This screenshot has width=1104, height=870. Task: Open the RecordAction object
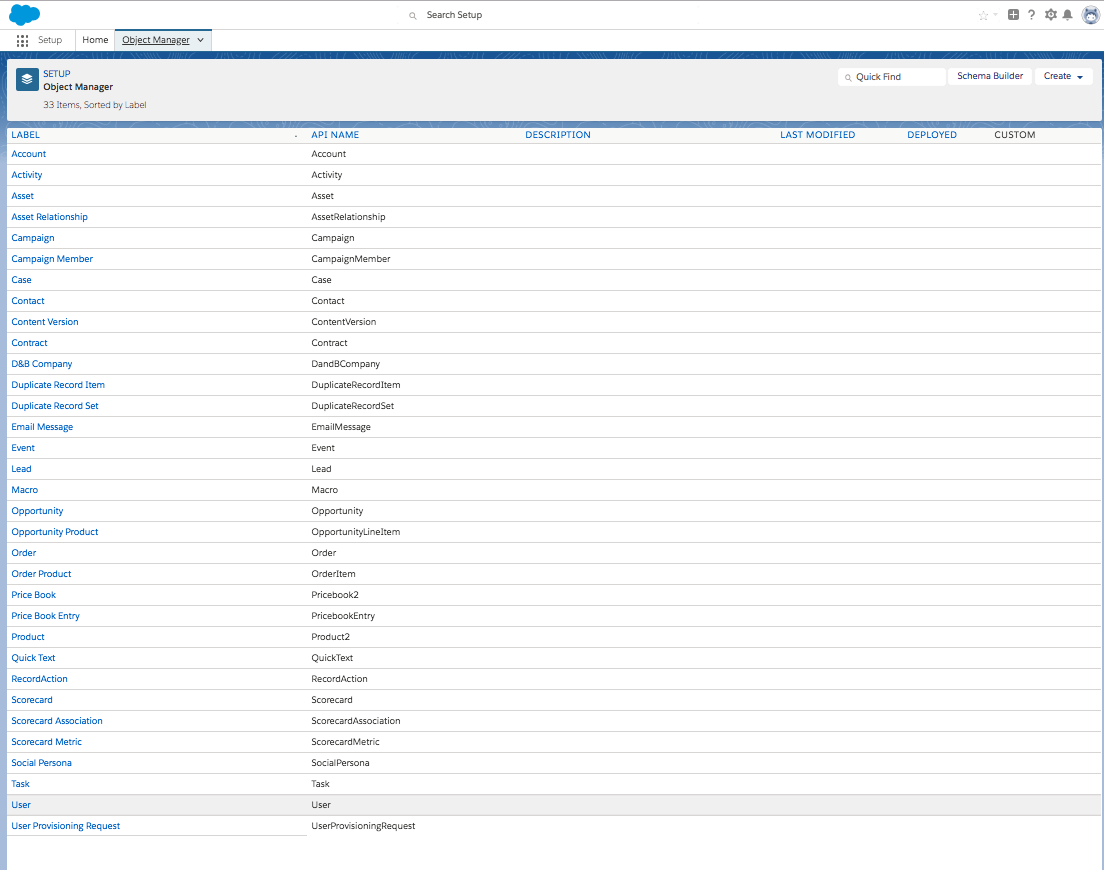point(39,679)
